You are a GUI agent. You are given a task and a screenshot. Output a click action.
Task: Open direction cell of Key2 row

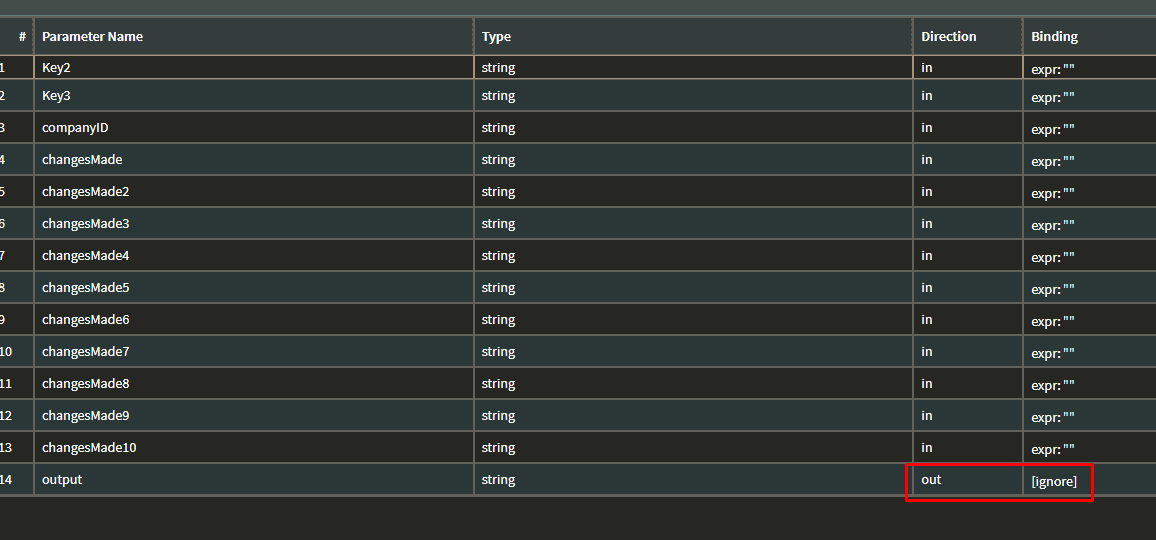967,67
